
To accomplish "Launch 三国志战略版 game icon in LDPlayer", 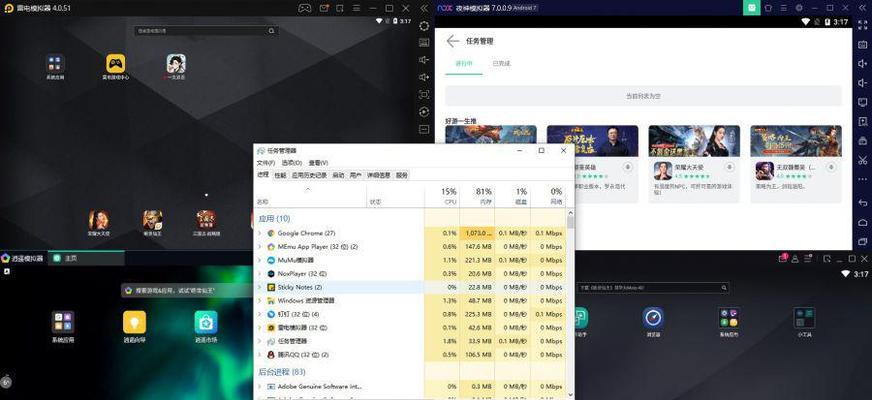I will (x=206, y=220).
